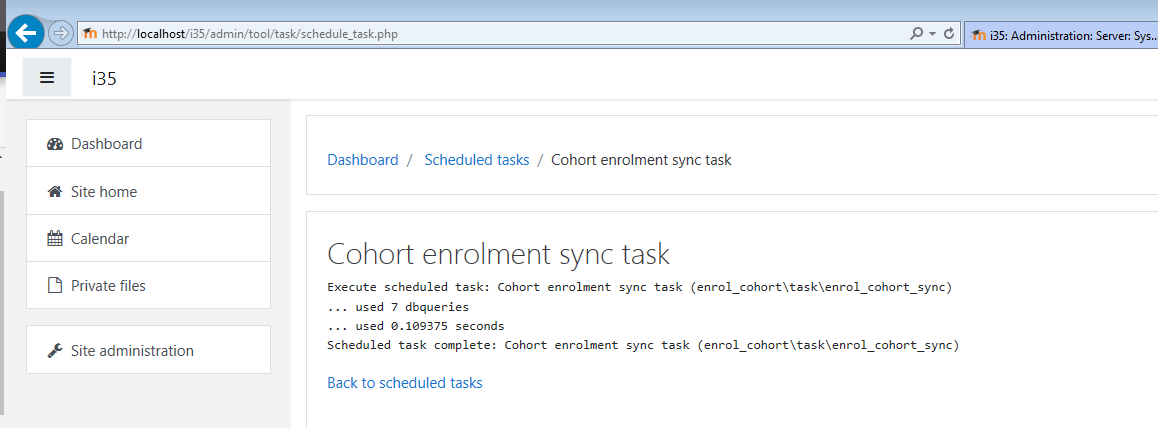1158x428 pixels.
Task: Click the Moodle favicon in address bar
Action: click(x=90, y=33)
